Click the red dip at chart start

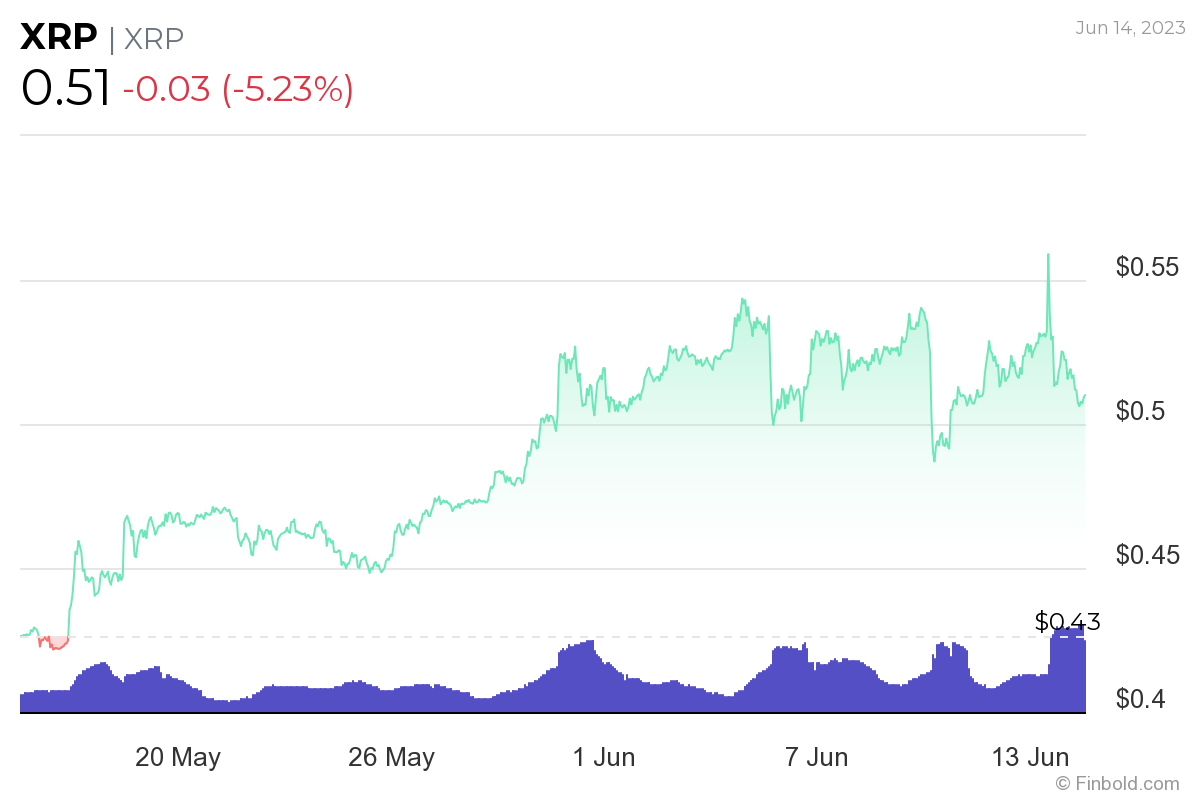click(x=55, y=643)
